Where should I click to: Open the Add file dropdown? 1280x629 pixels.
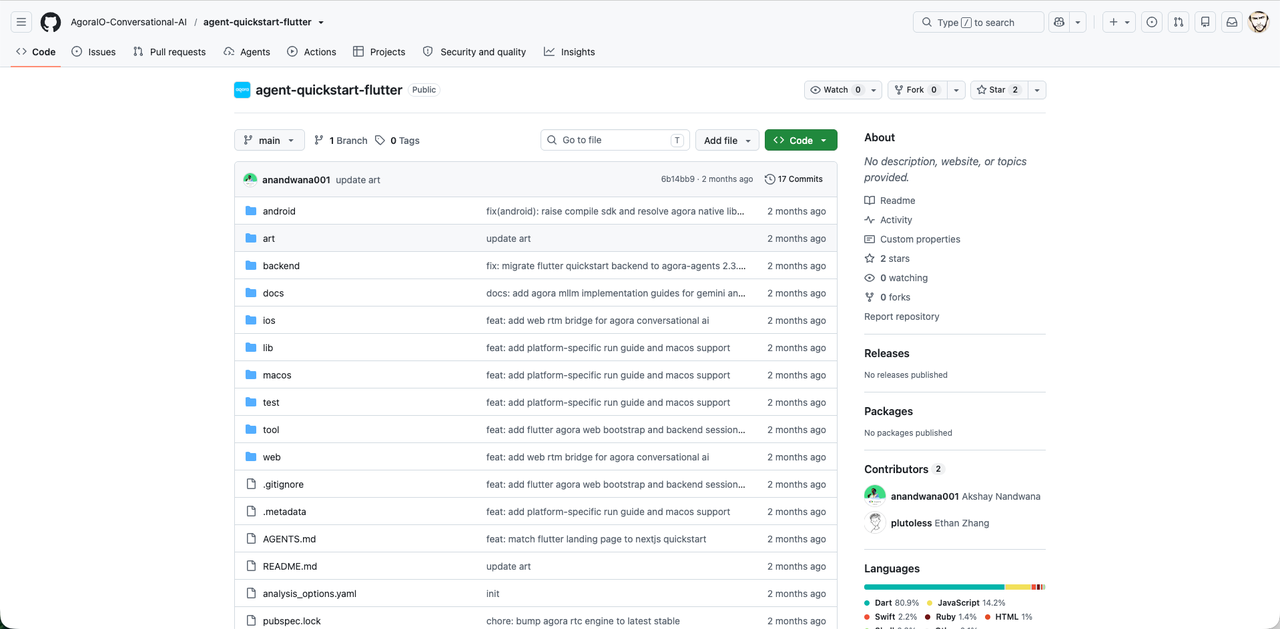[727, 140]
